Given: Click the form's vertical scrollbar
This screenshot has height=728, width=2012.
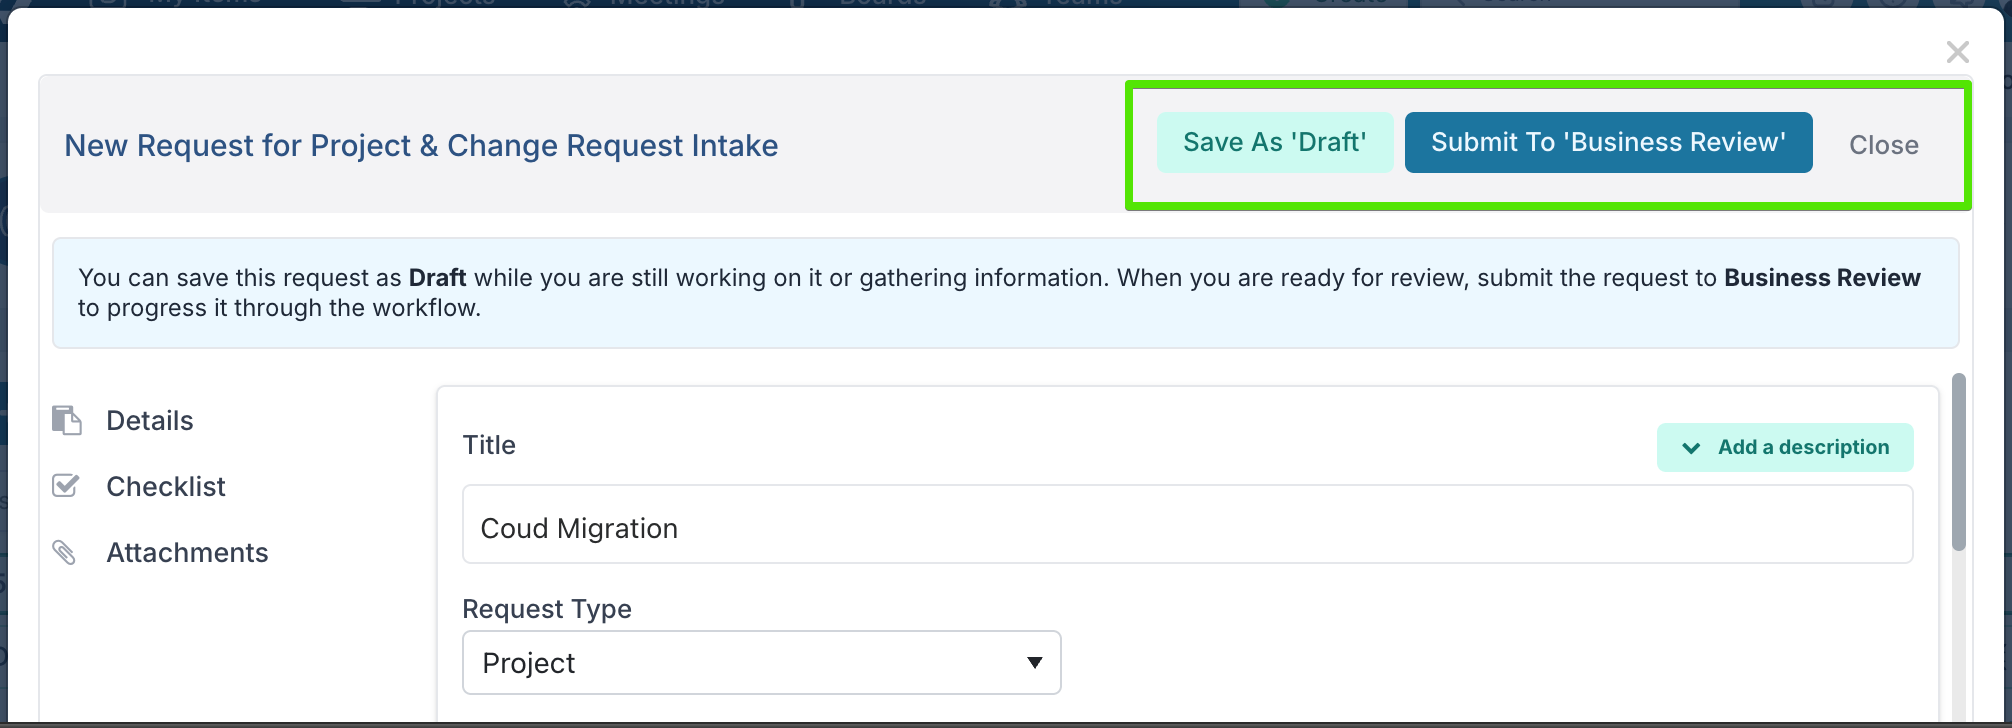Looking at the screenshot, I should click(1958, 462).
